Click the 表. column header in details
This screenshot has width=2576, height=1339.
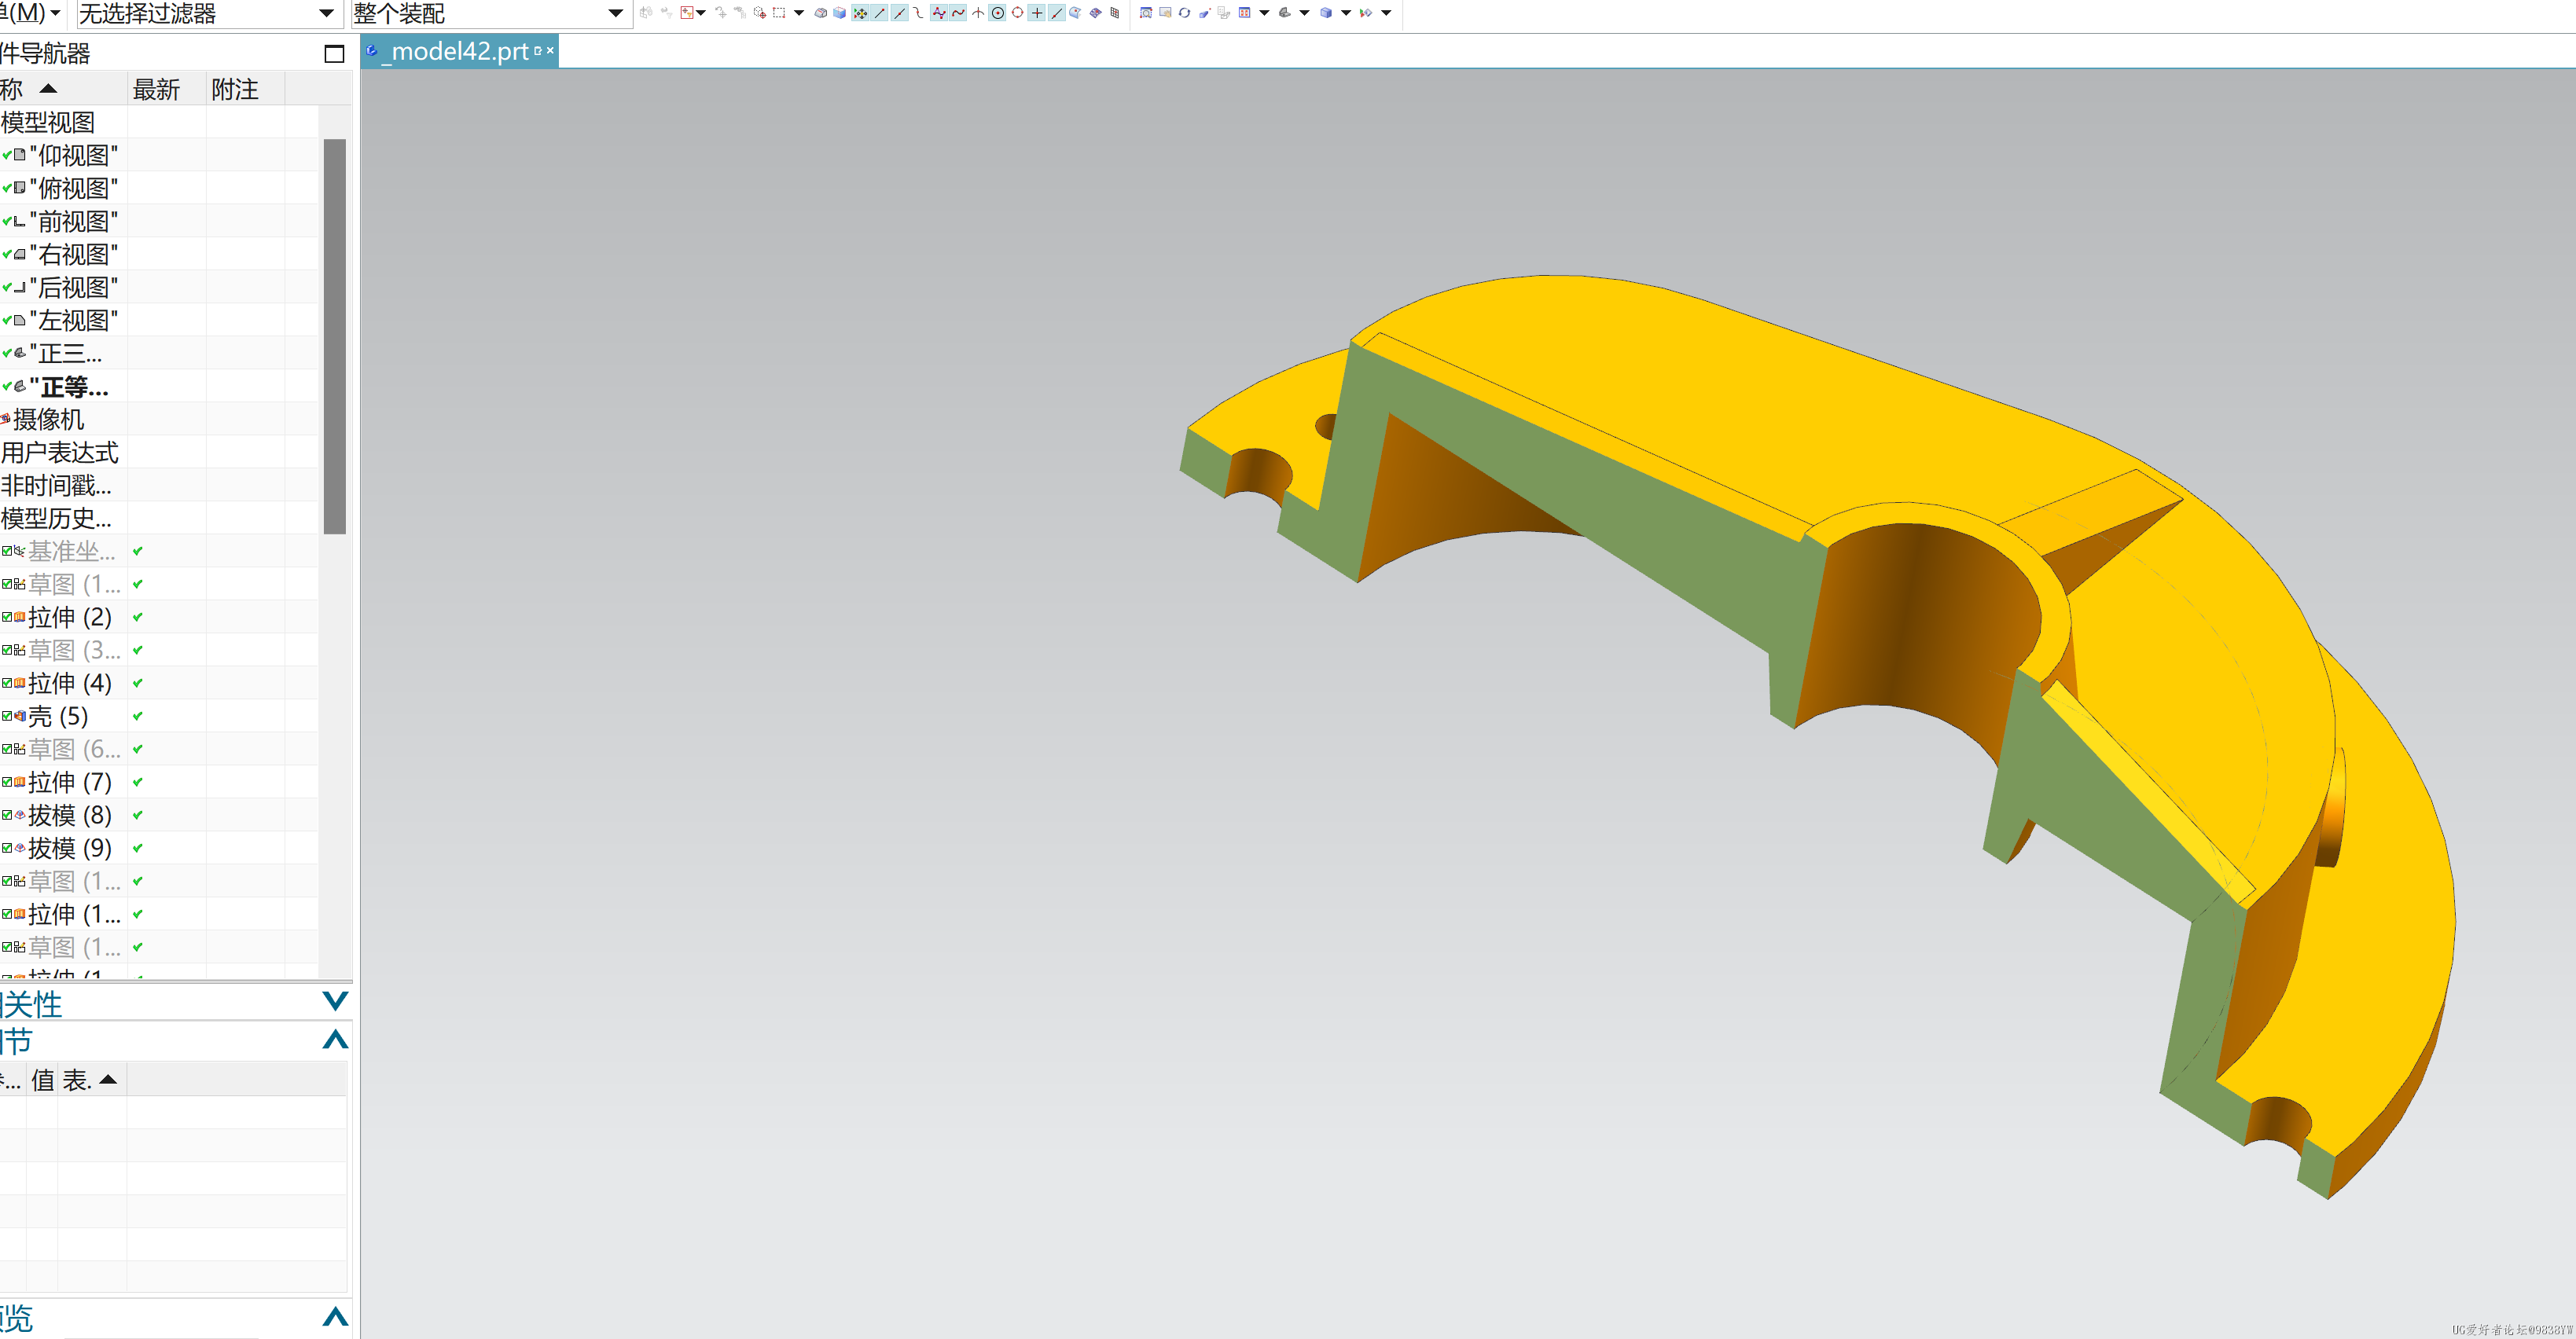click(x=92, y=1080)
